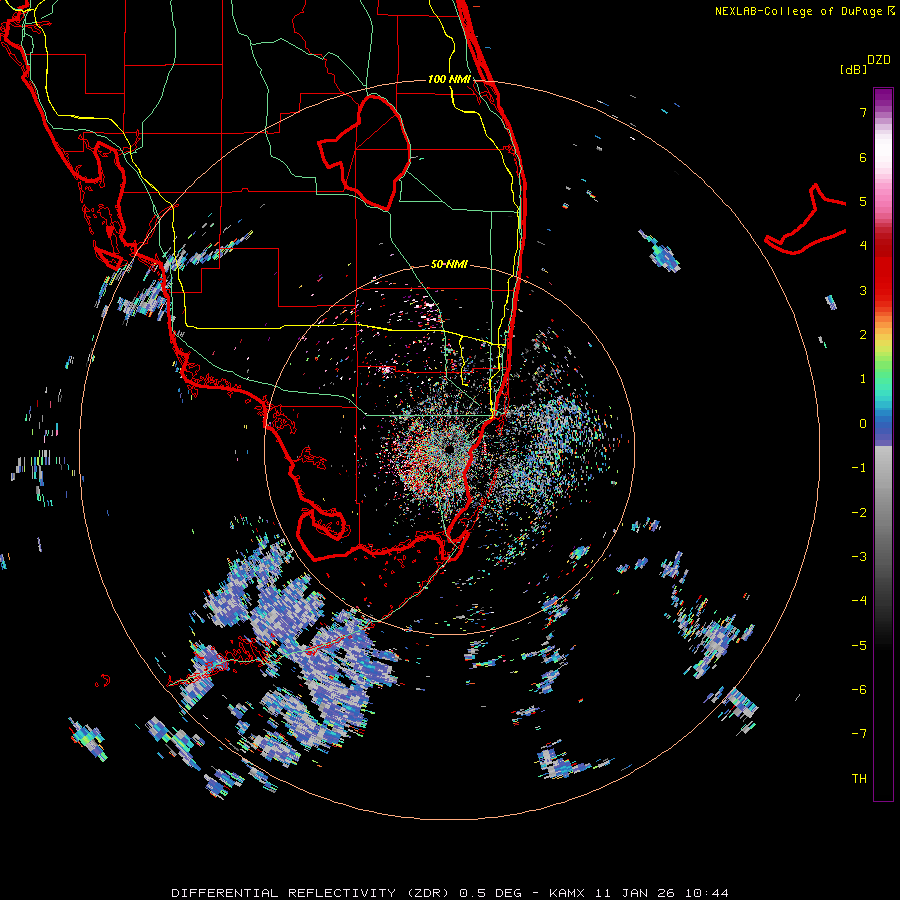
Task: Click the -6 value on the color scale
Action: [859, 690]
